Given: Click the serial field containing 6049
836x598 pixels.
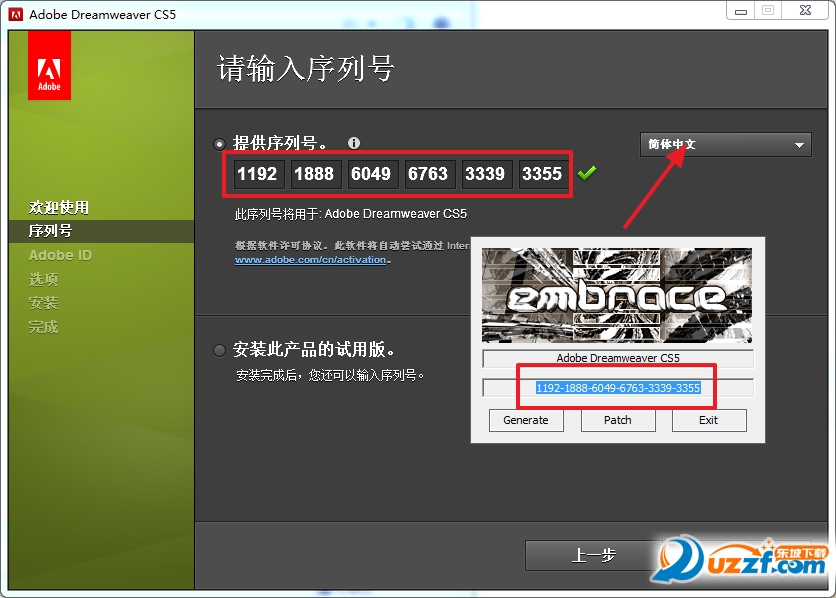Looking at the screenshot, I should pyautogui.click(x=372, y=174).
